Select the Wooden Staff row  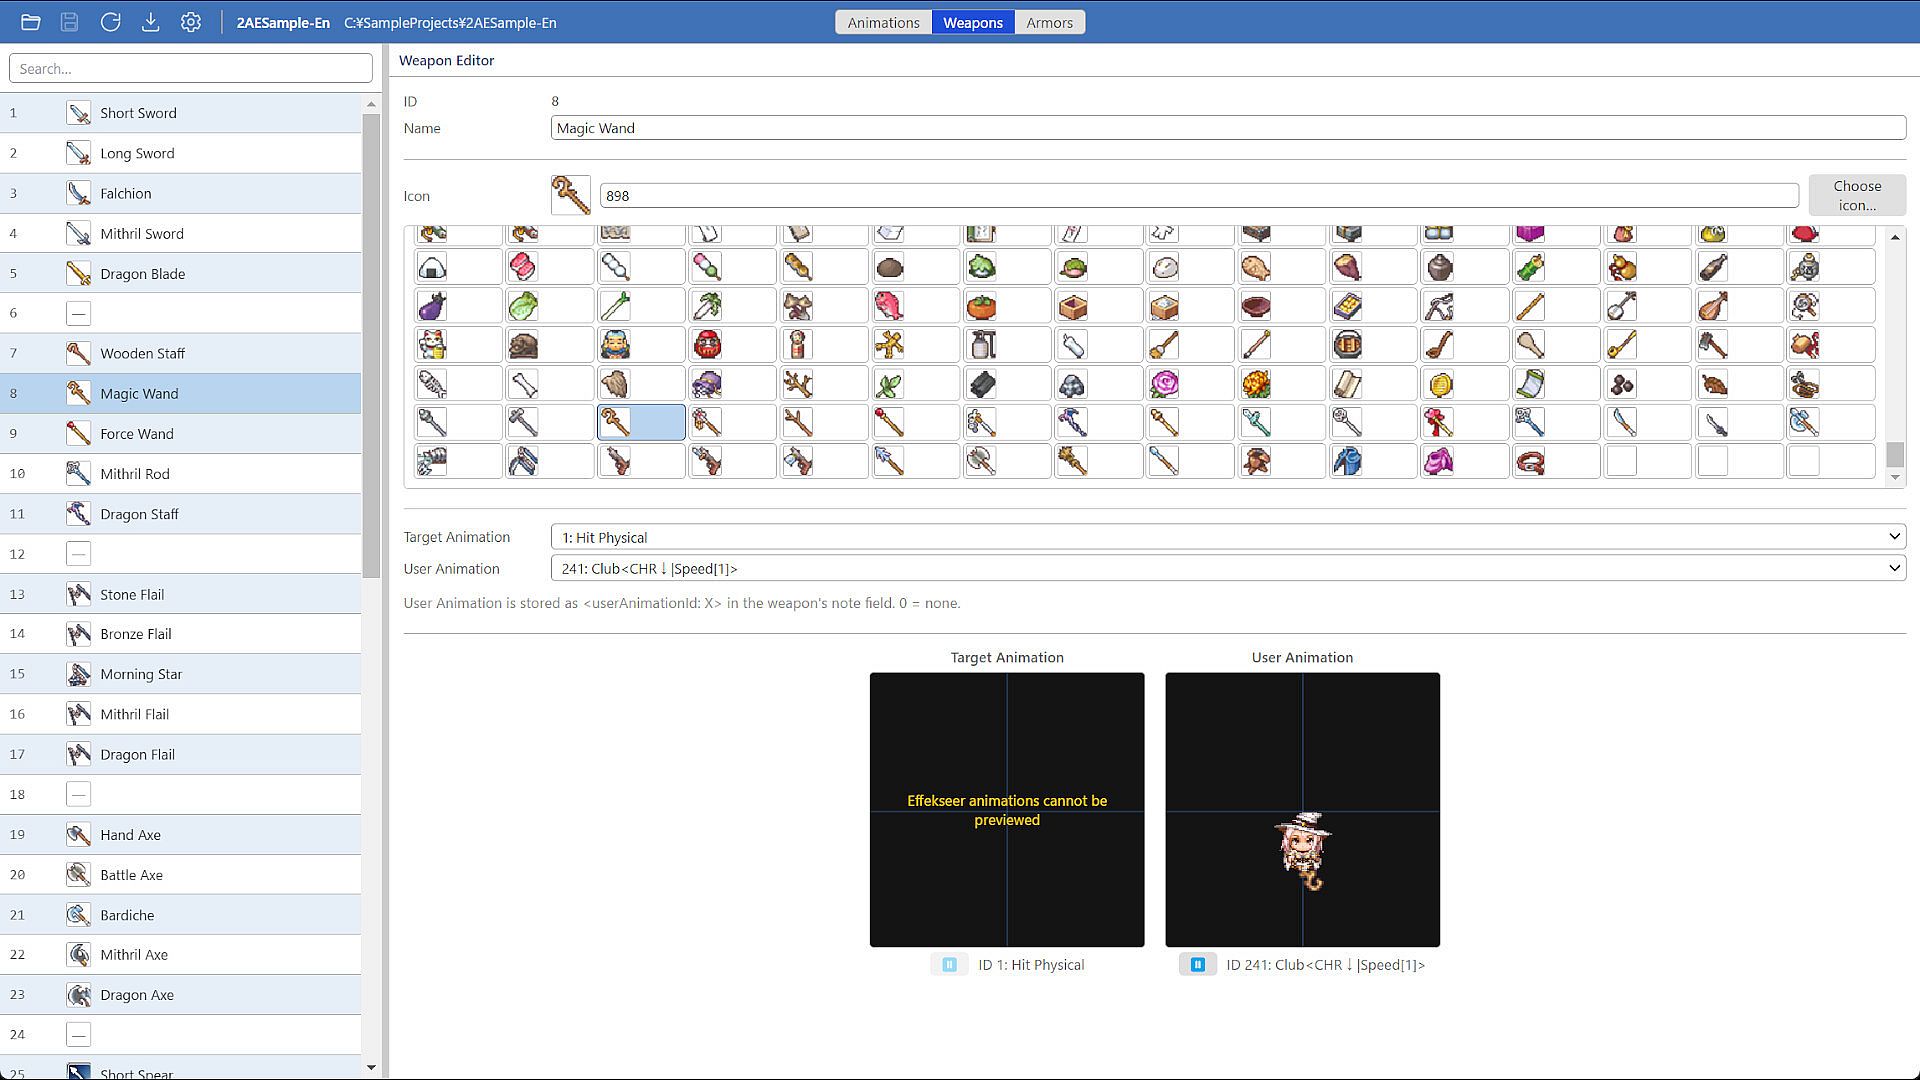pos(181,353)
